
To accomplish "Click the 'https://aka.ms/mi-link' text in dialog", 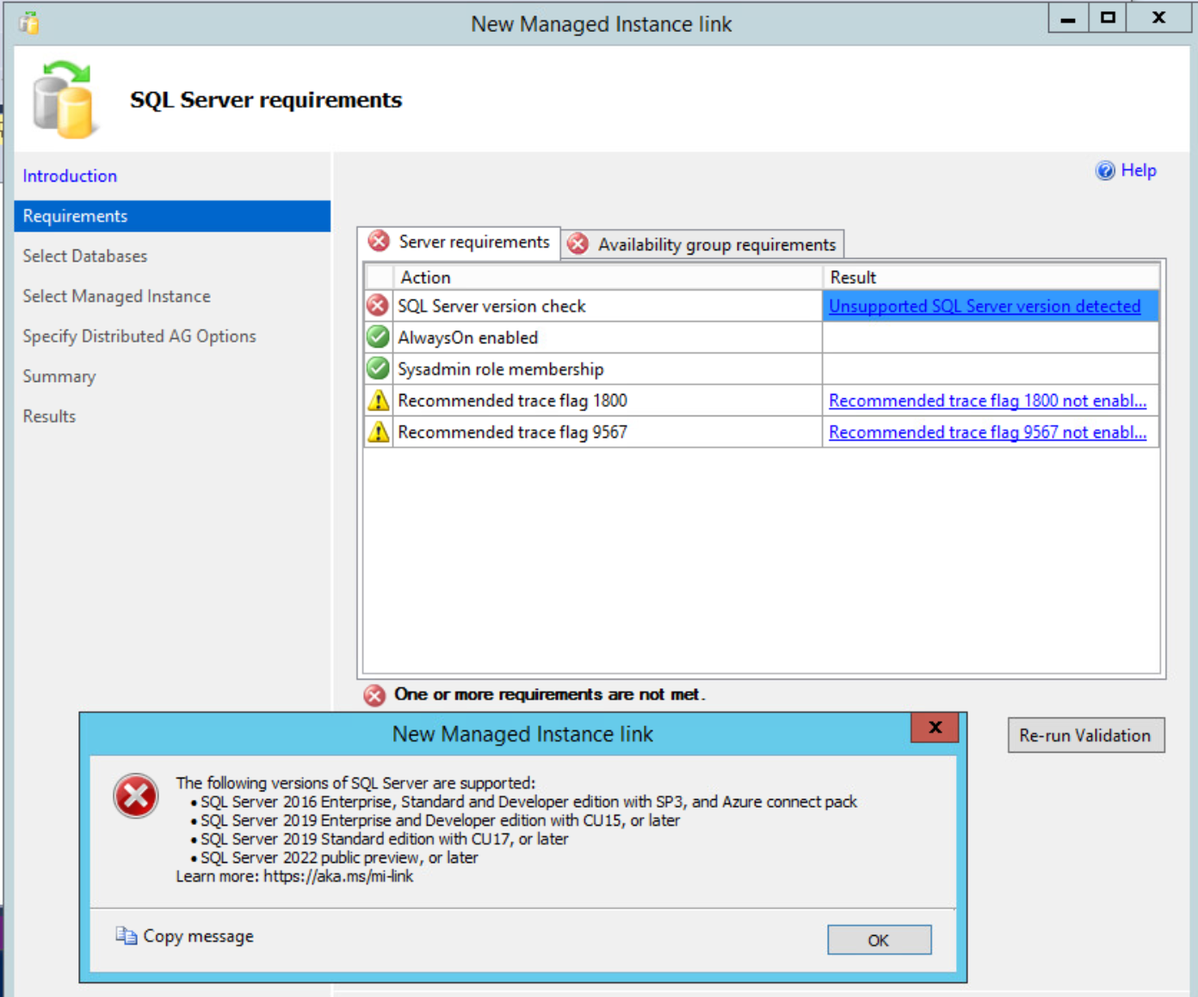I will click(338, 876).
